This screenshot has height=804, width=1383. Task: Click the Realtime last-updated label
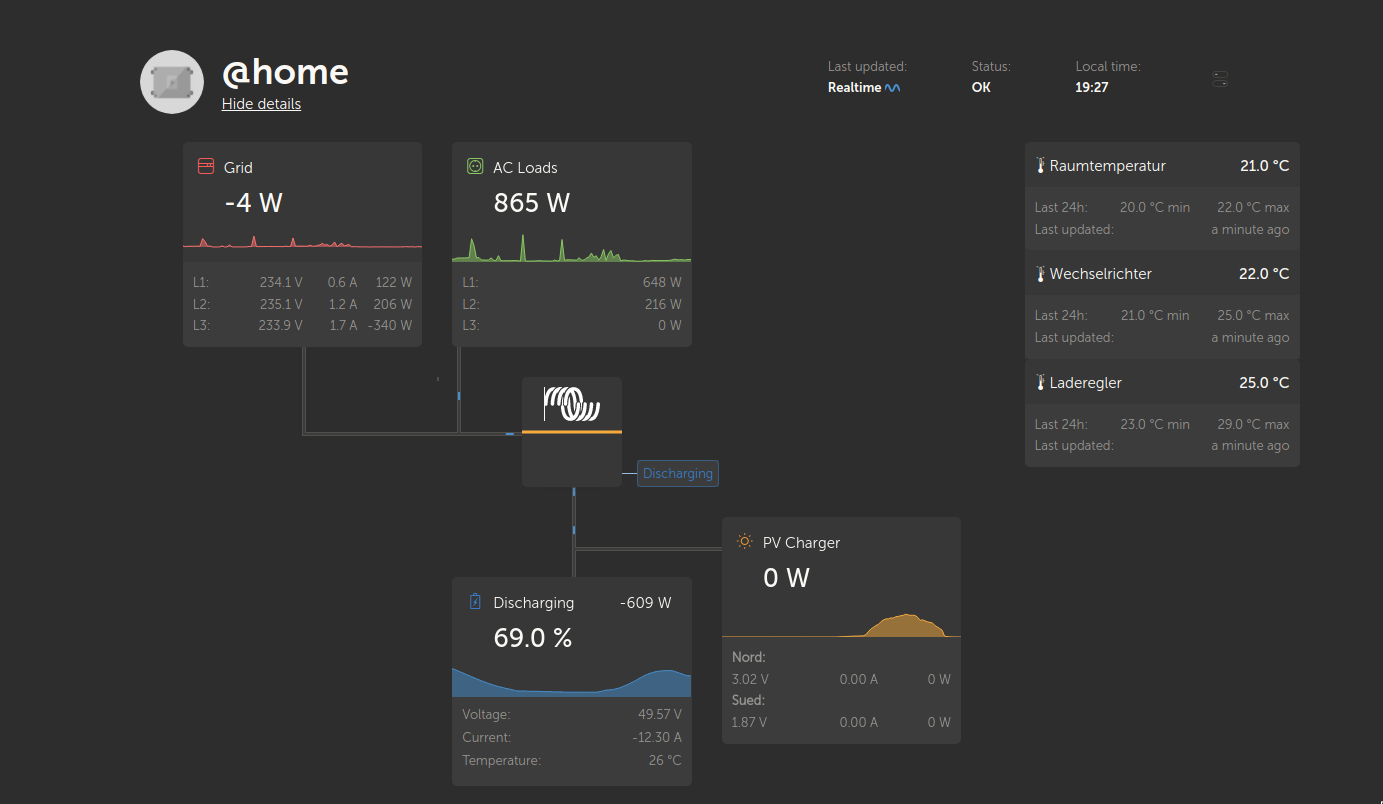tap(855, 88)
